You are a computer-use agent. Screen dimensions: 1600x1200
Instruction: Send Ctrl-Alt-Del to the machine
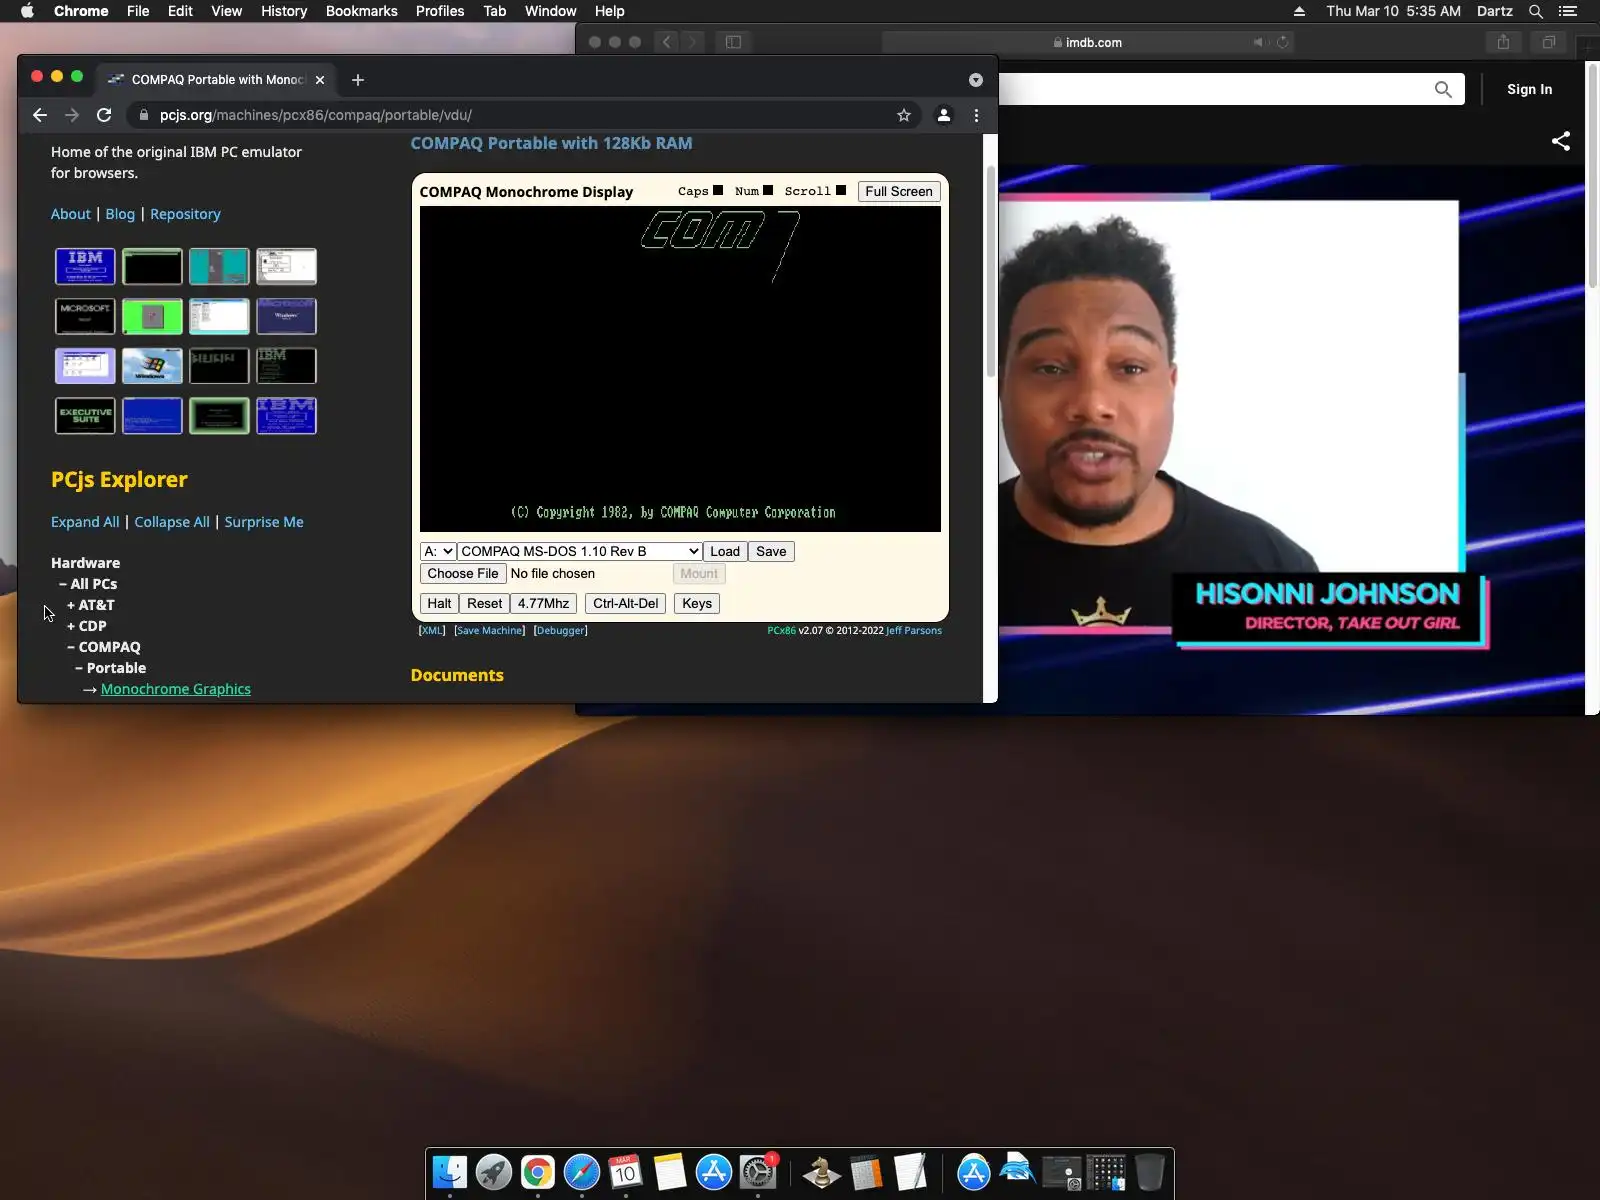pyautogui.click(x=626, y=603)
